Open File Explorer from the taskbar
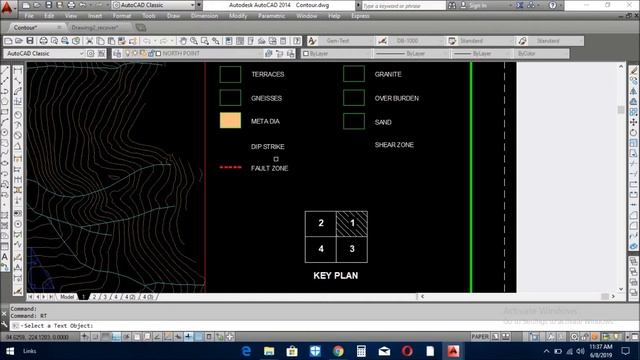 (269, 351)
